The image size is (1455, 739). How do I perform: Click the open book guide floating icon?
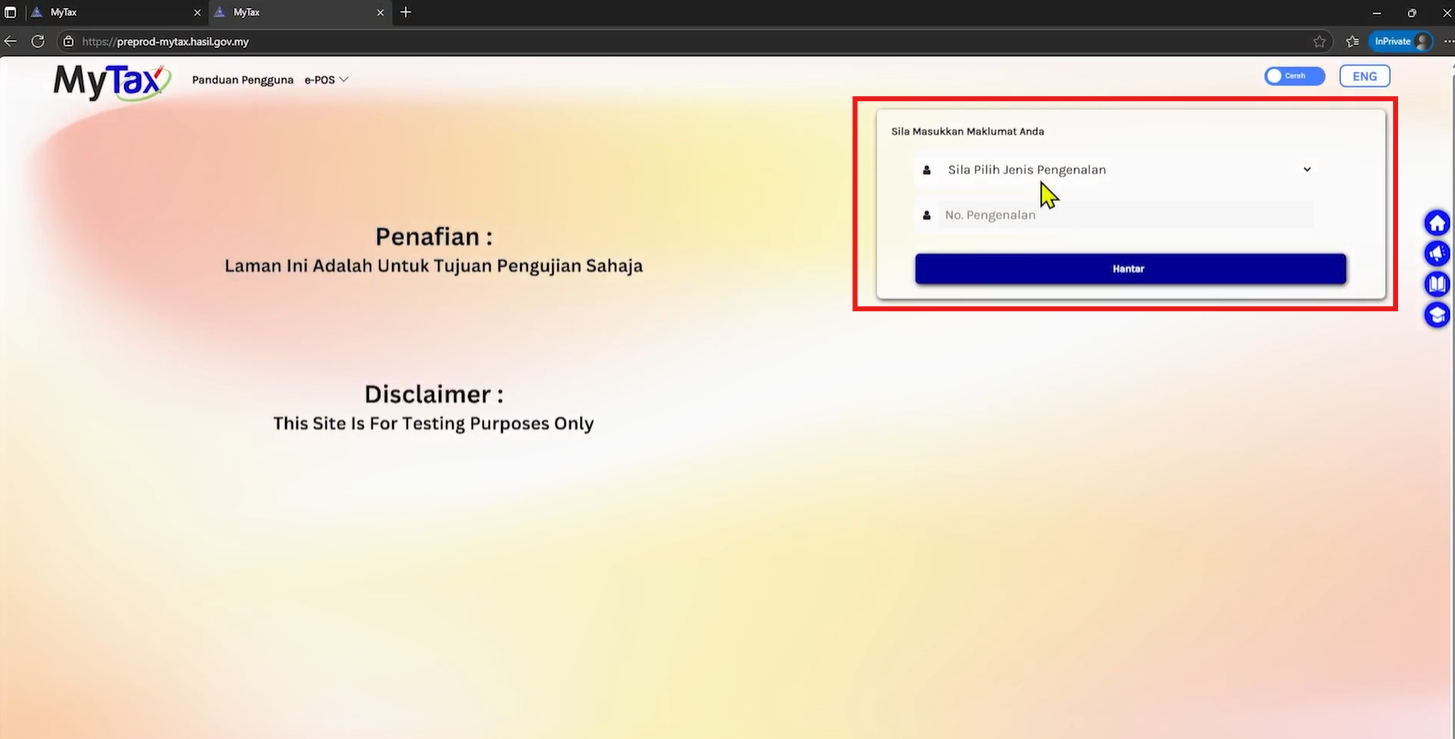tap(1437, 285)
